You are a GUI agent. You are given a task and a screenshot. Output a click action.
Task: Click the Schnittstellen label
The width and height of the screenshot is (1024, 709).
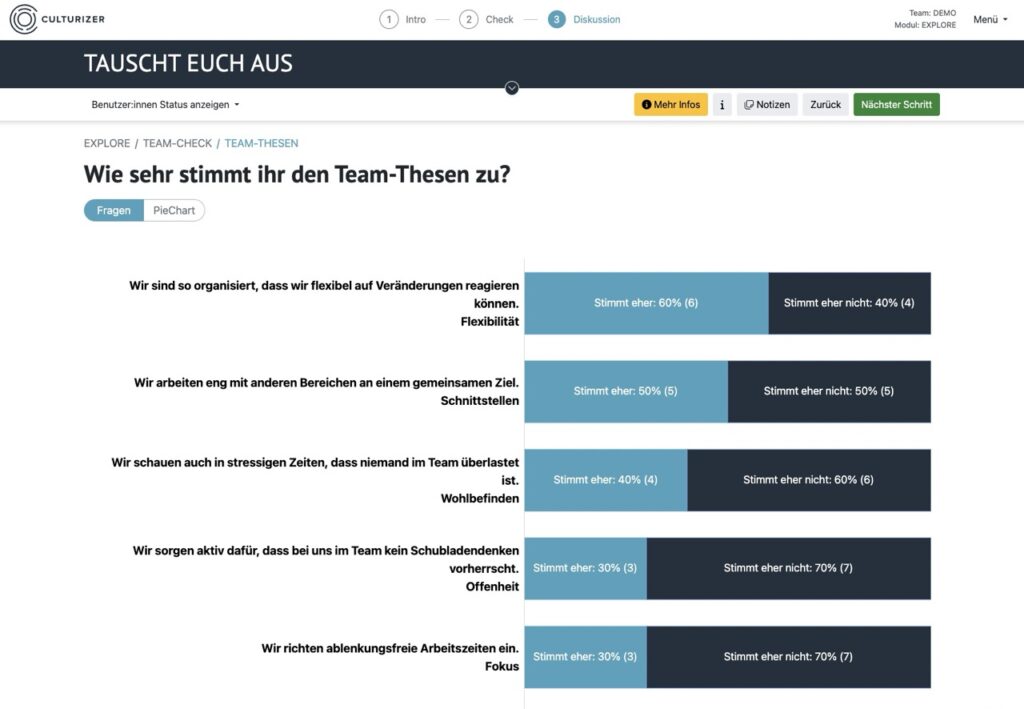tap(480, 400)
